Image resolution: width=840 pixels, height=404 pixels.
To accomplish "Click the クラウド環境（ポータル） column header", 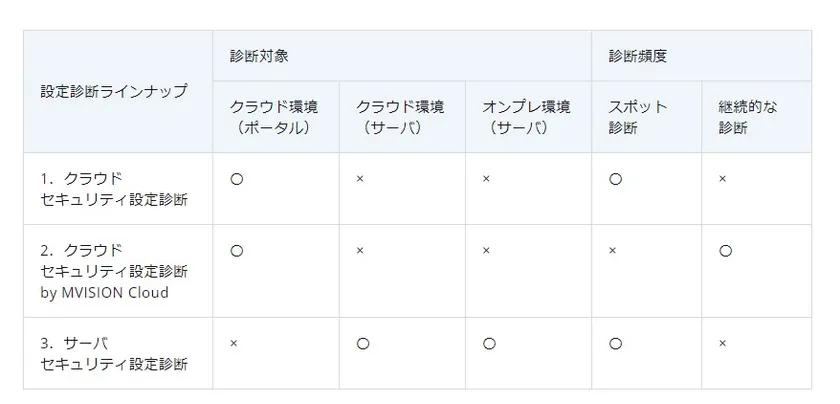I will click(274, 117).
